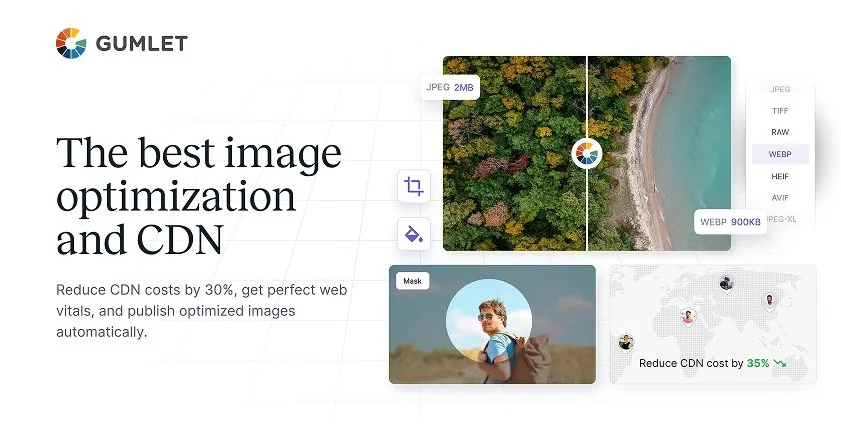This screenshot has height=440, width=841.
Task: Select TIFF format option
Action: 780,111
